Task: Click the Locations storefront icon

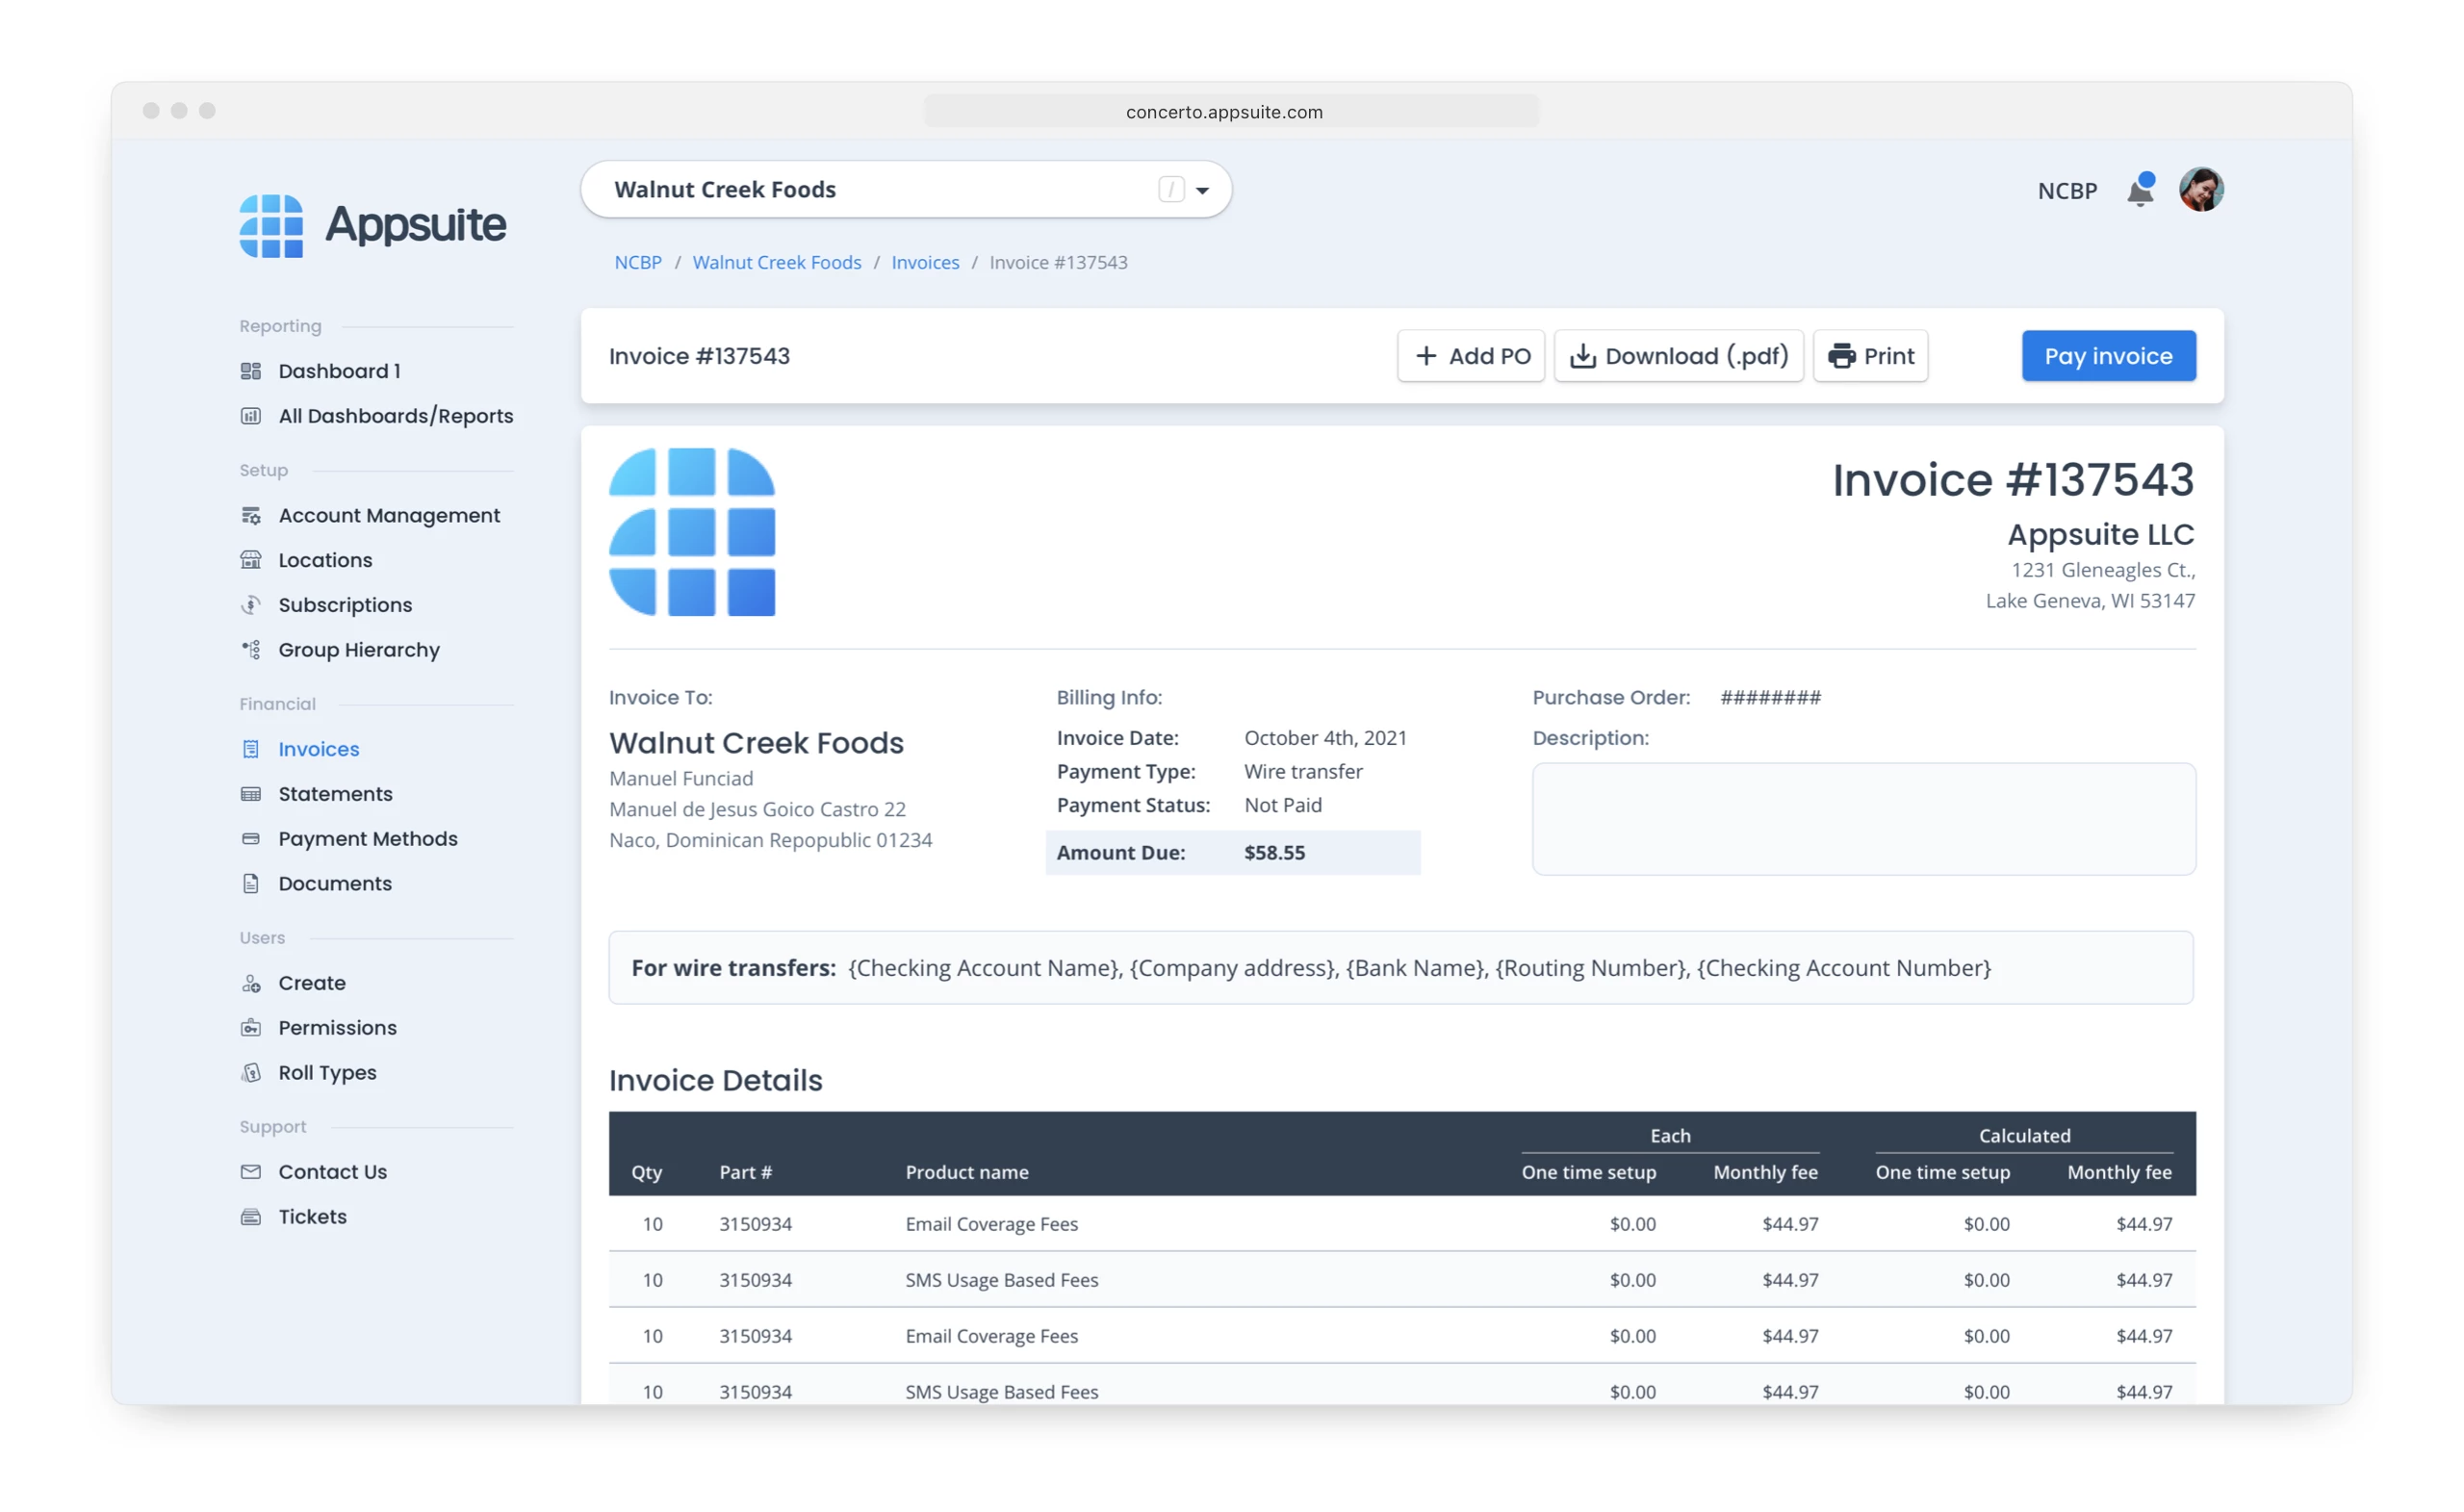Action: click(x=251, y=560)
